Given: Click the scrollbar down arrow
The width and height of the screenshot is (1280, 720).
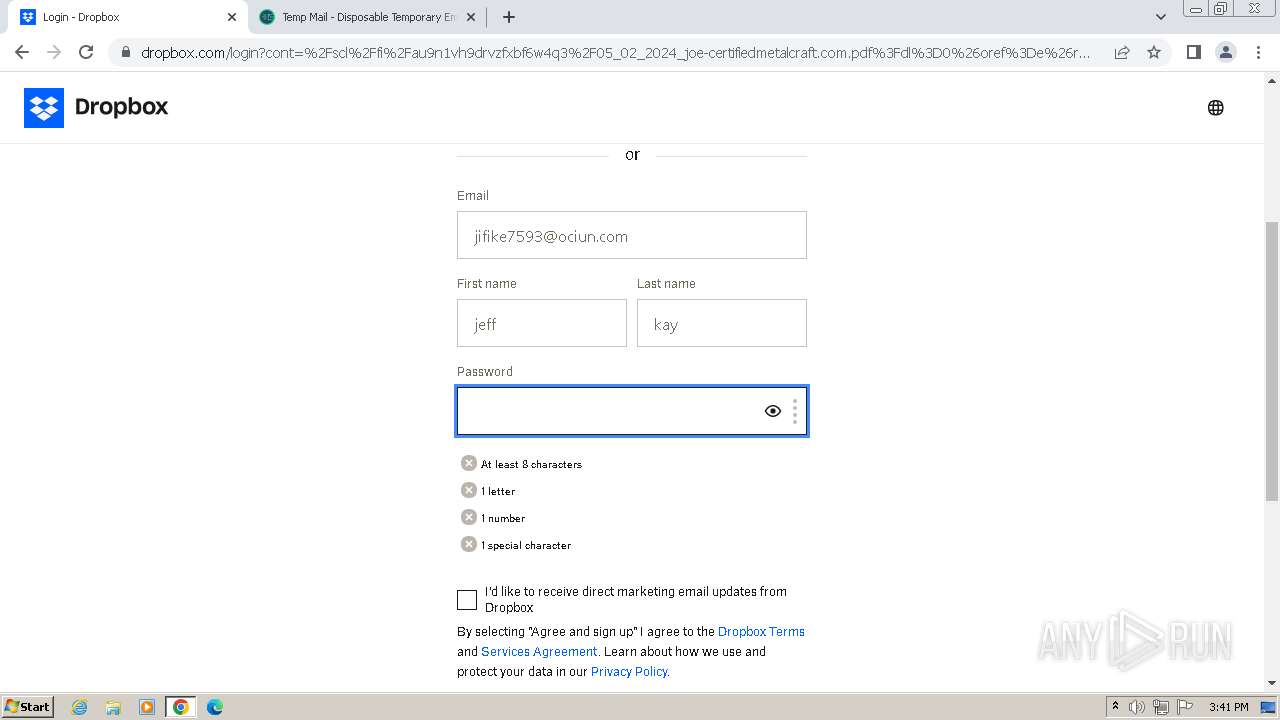Looking at the screenshot, I should (1272, 683).
